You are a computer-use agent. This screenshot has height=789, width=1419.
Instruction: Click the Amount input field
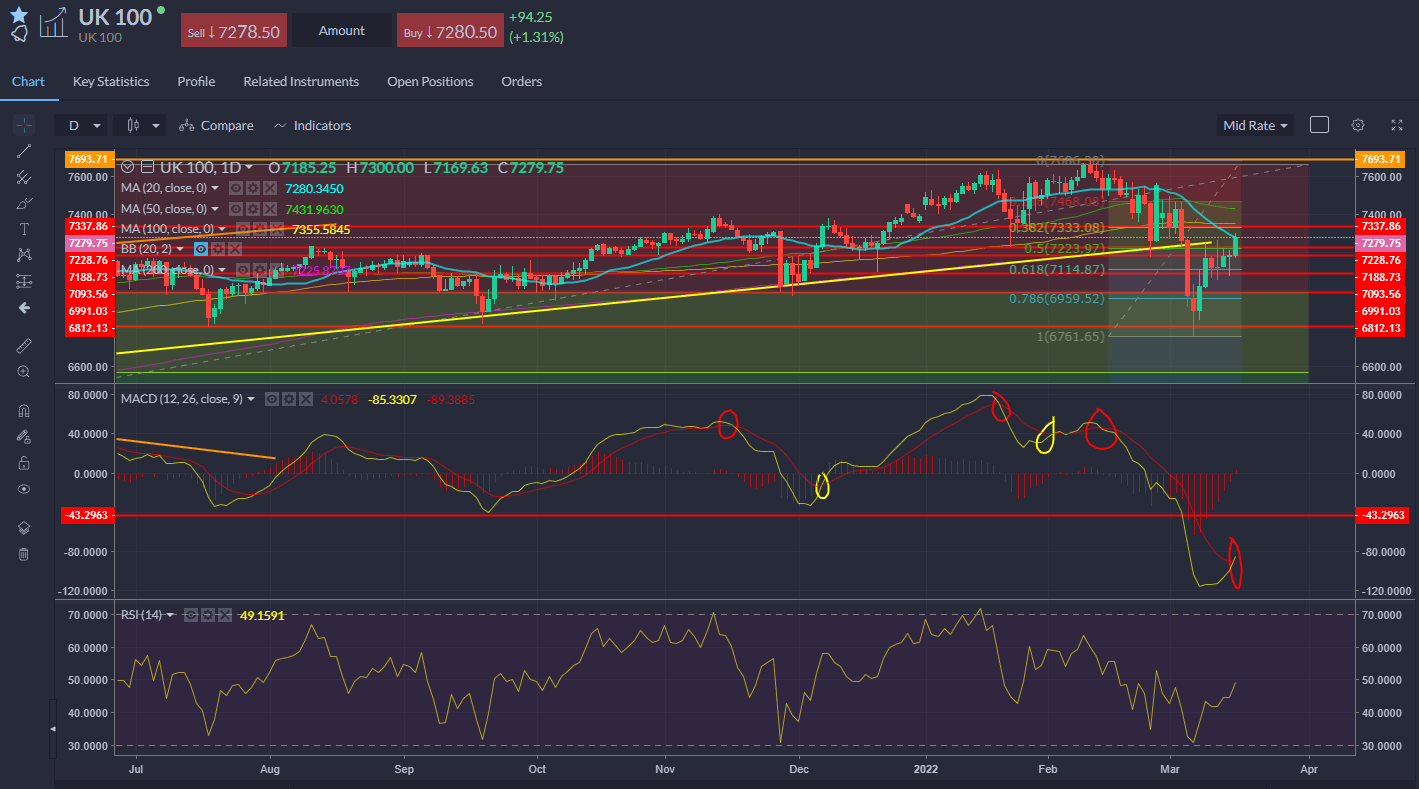341,30
